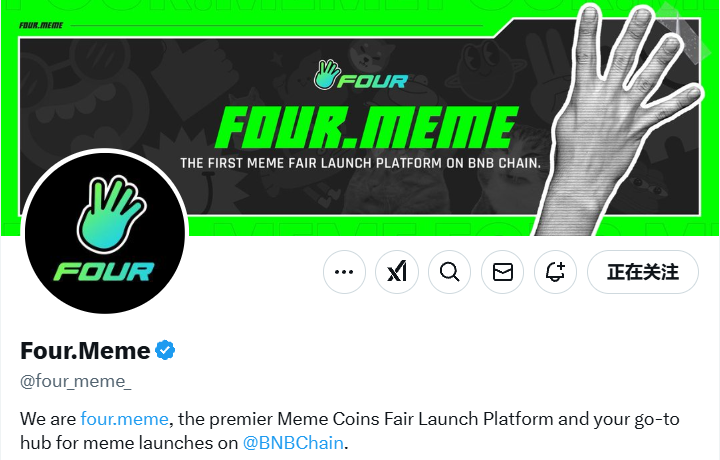Open the three-dot more options menu

344,272
